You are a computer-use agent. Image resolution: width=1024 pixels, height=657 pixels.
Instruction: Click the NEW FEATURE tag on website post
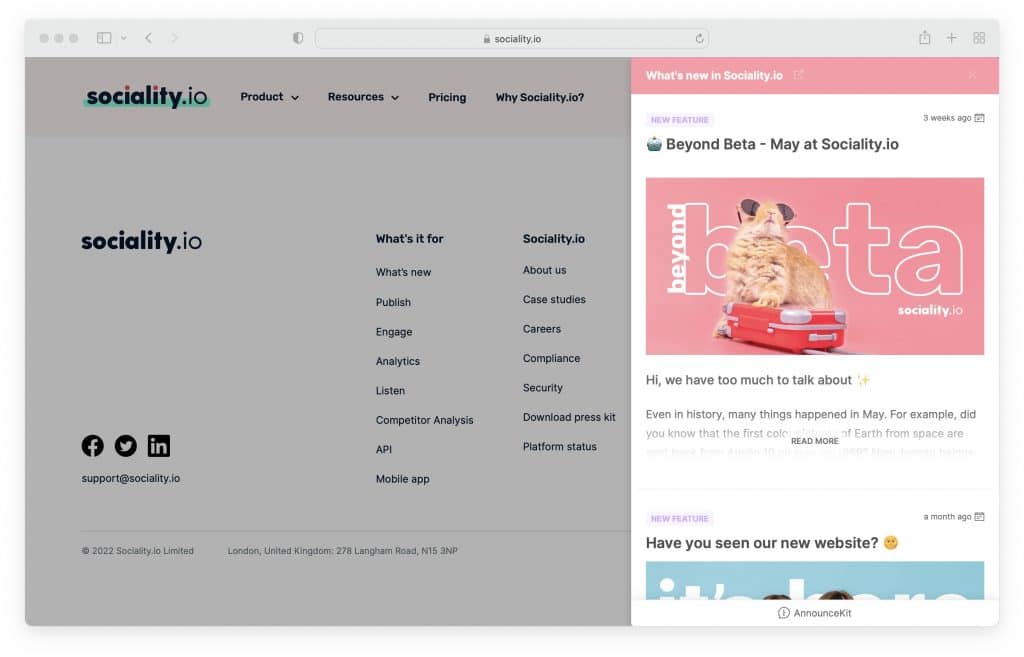679,519
